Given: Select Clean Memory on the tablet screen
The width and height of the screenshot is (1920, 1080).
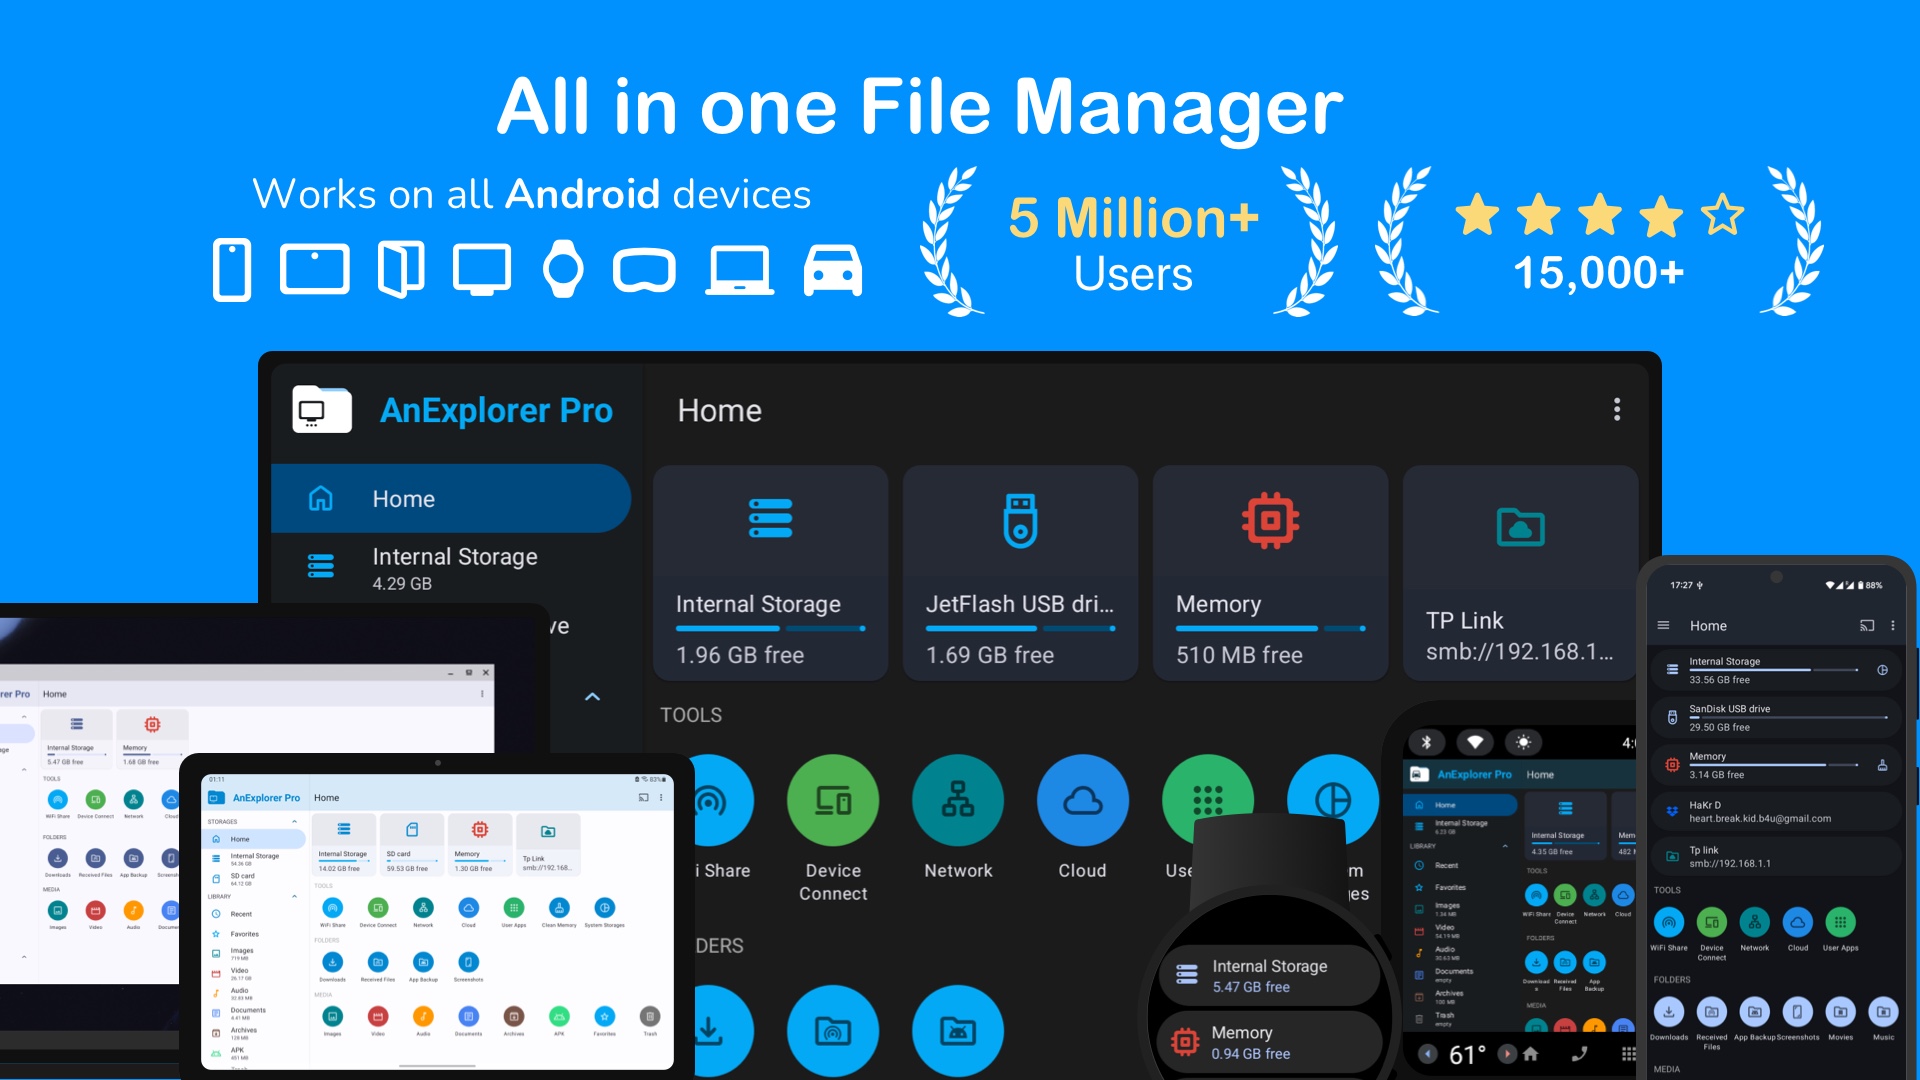Looking at the screenshot, I should 559,908.
